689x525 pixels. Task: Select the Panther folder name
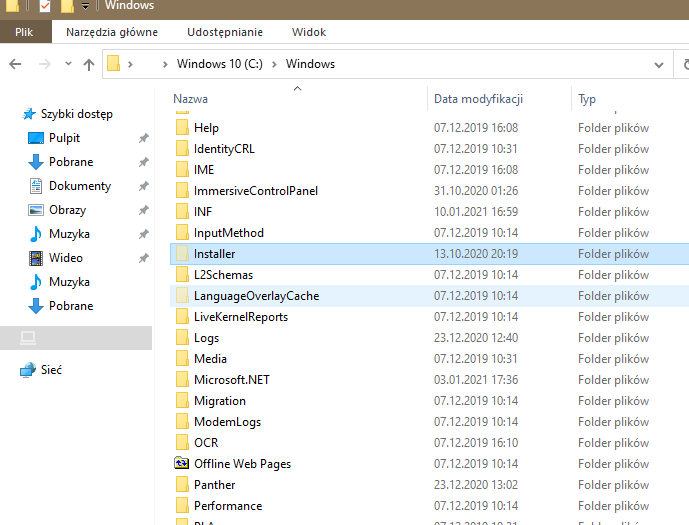pos(214,485)
